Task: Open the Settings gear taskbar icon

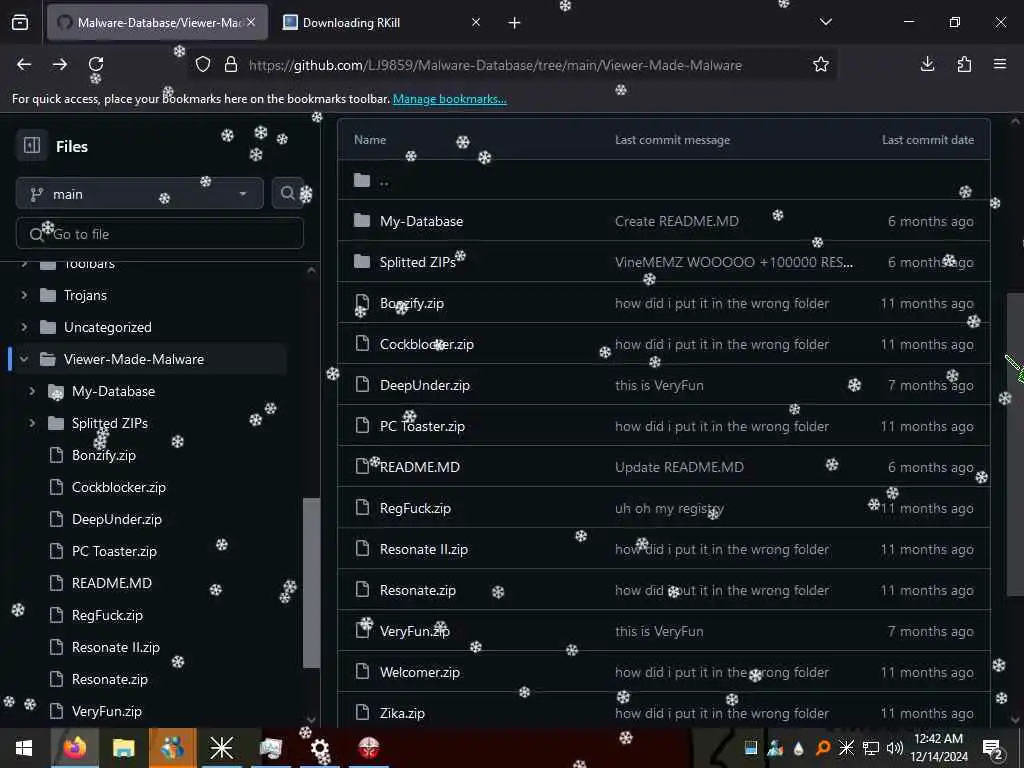Action: click(x=319, y=748)
